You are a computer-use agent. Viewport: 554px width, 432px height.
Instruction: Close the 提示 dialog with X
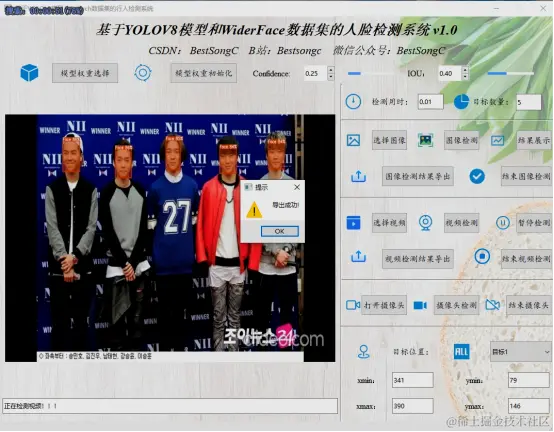[297, 187]
